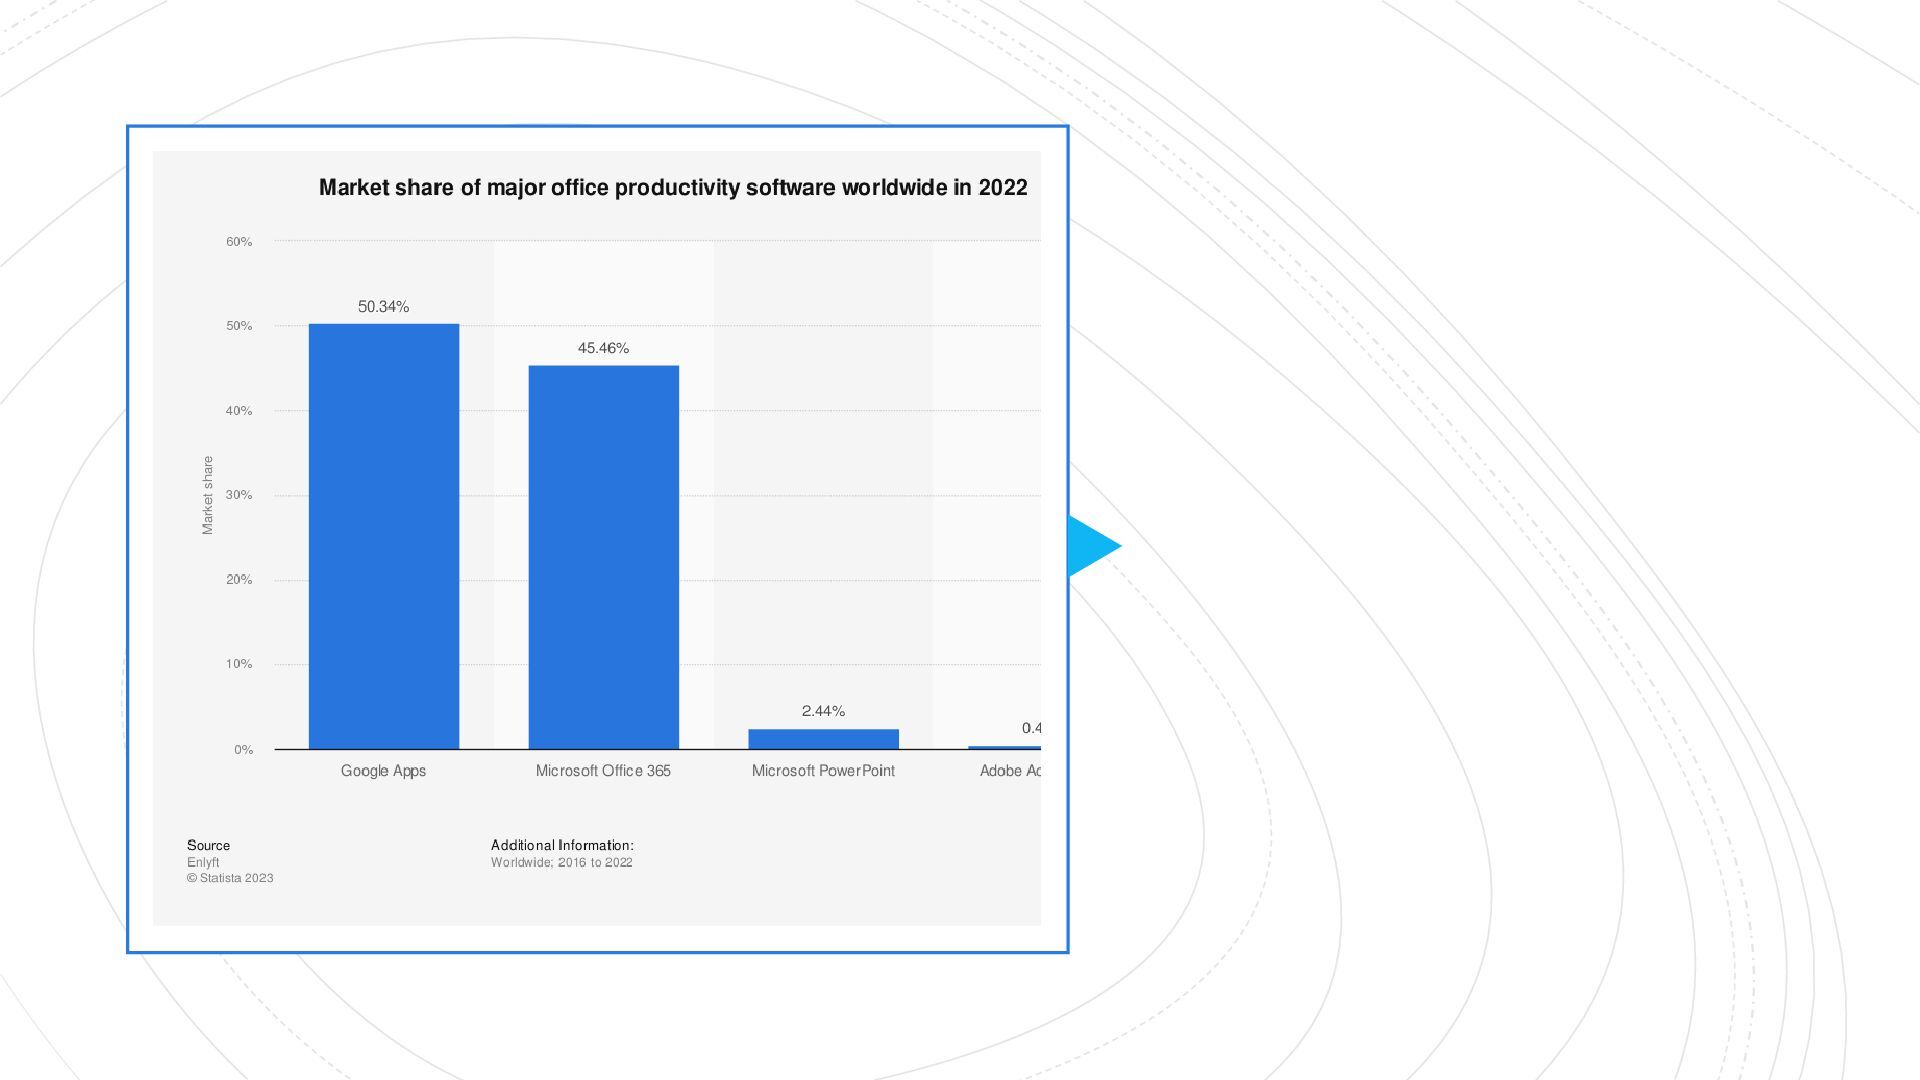Click the 20% y-axis tick label
The height and width of the screenshot is (1080, 1920).
(239, 580)
